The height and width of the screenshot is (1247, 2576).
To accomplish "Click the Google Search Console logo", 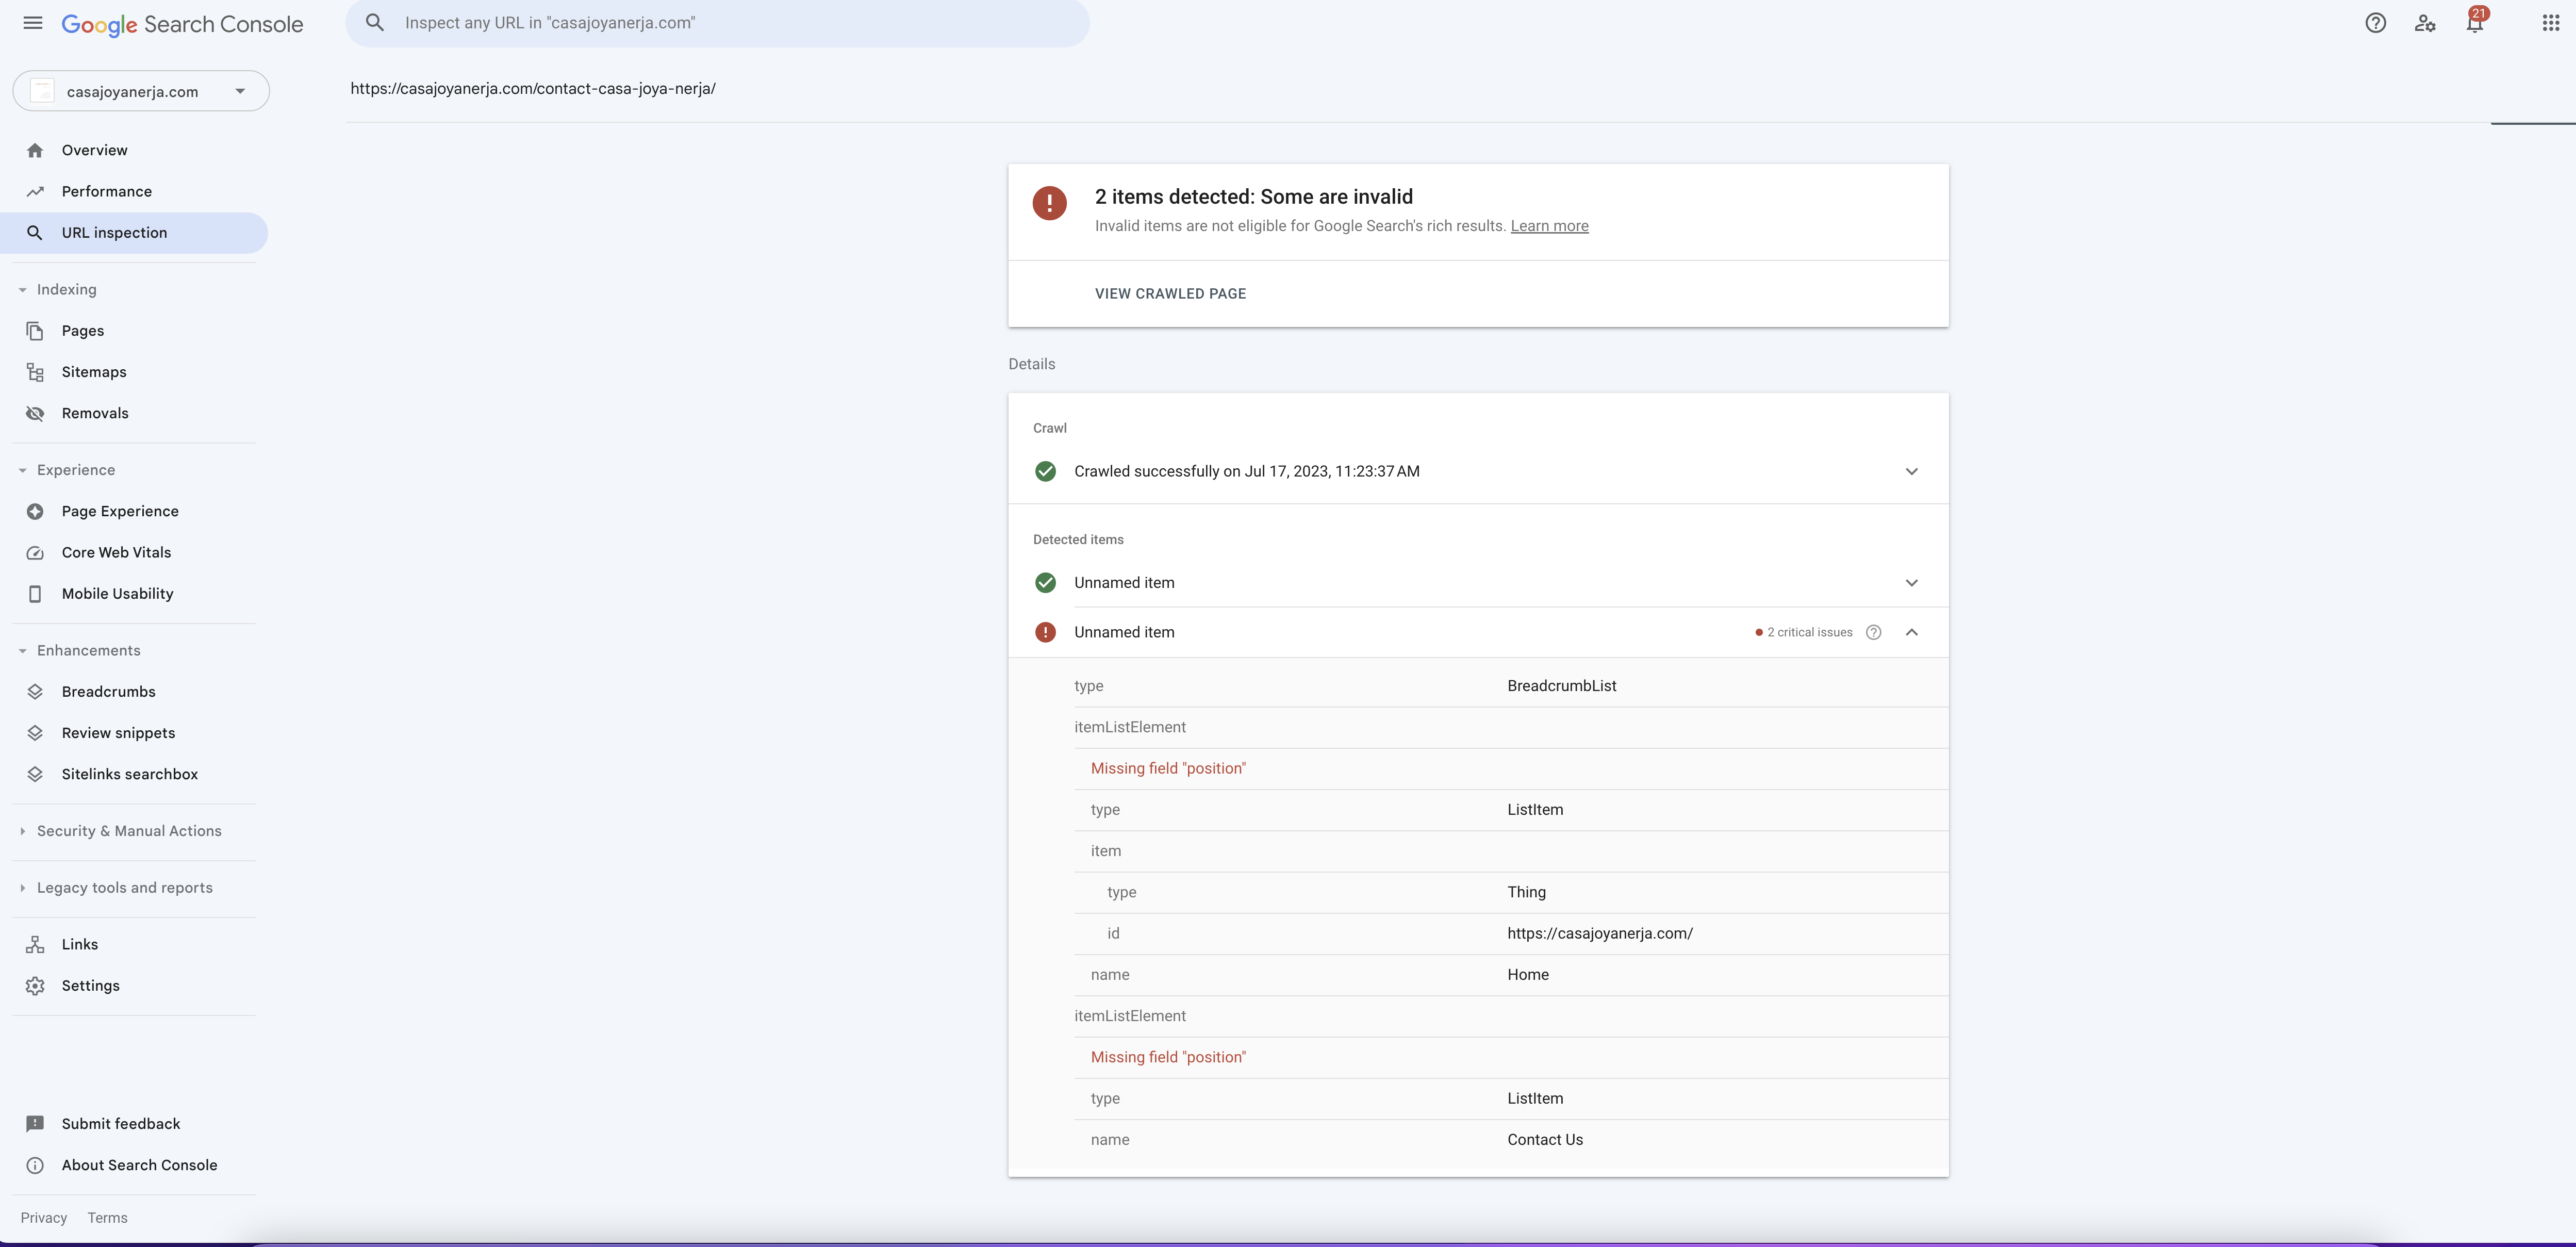I will pos(182,24).
